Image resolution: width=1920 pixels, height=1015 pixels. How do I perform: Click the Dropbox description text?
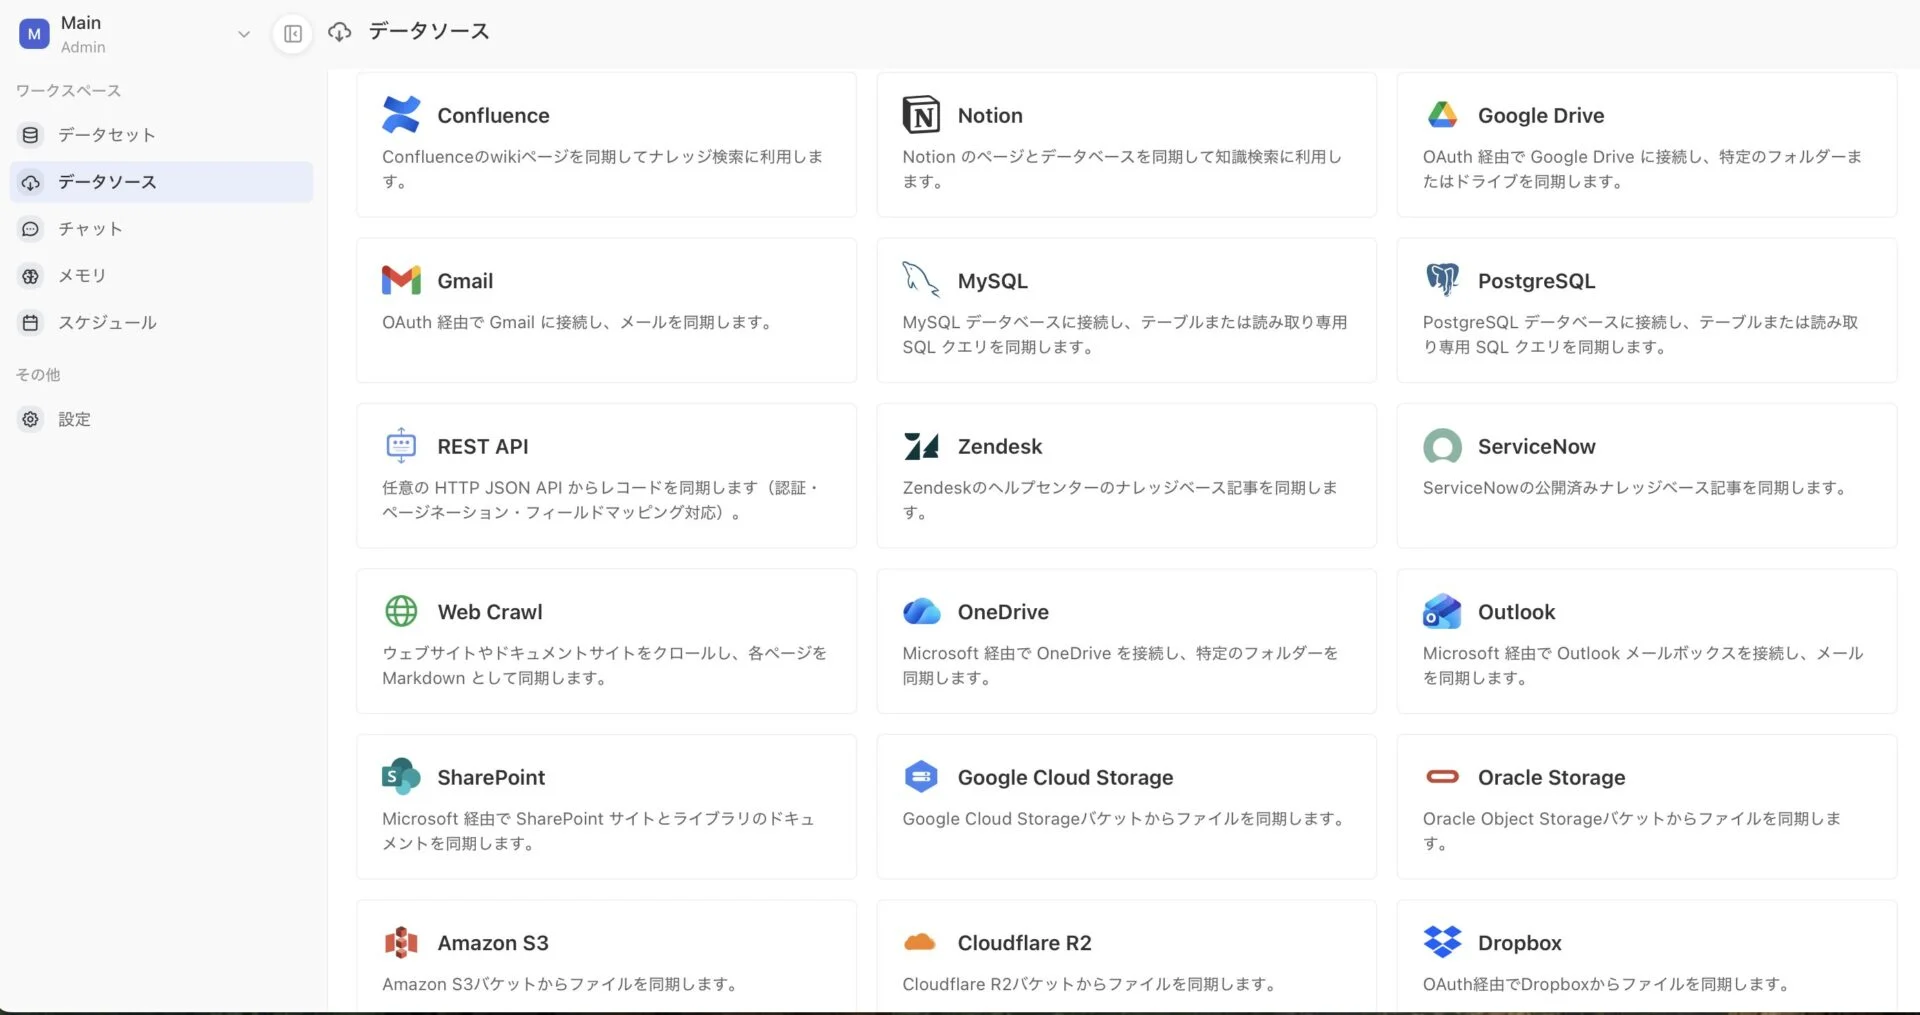point(1606,984)
